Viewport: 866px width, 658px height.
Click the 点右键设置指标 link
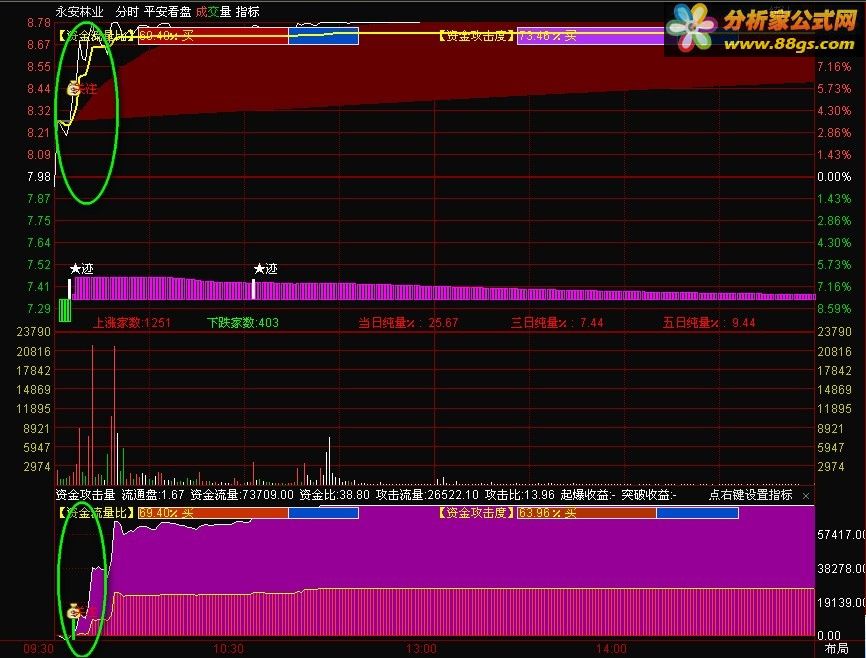(x=751, y=495)
